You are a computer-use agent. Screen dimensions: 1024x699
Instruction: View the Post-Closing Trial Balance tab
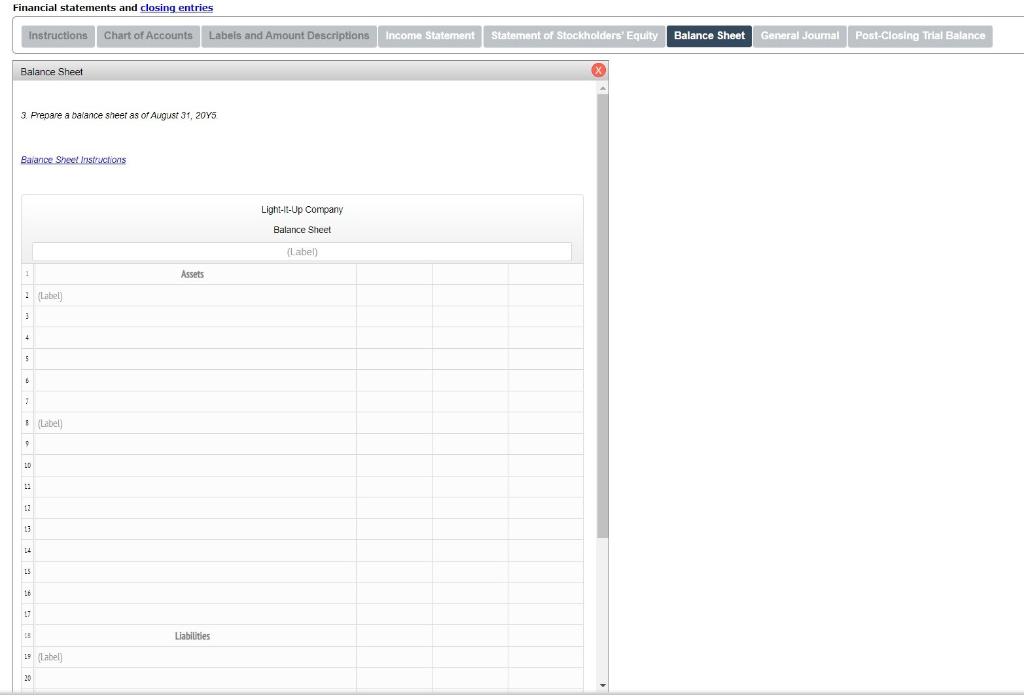coord(920,35)
